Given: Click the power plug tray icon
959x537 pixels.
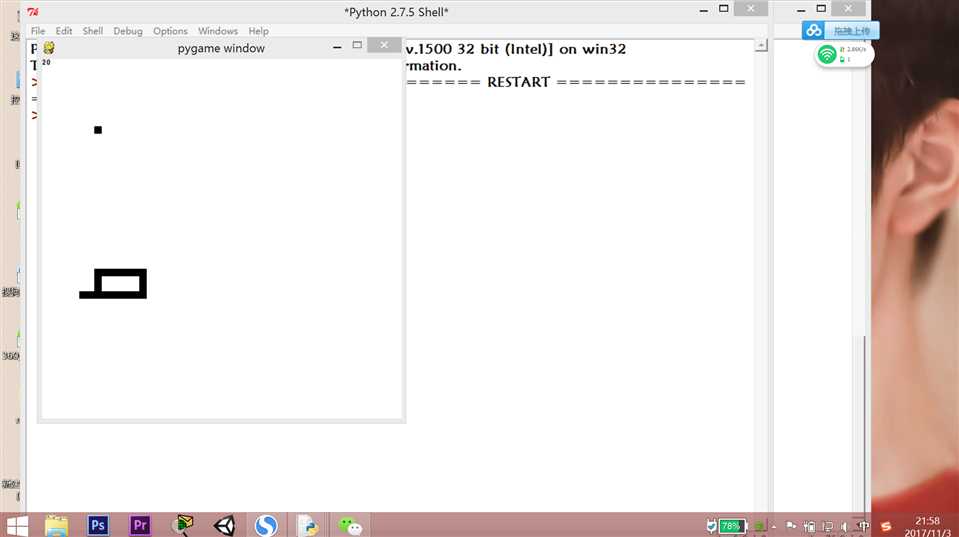Looking at the screenshot, I should pyautogui.click(x=711, y=526).
